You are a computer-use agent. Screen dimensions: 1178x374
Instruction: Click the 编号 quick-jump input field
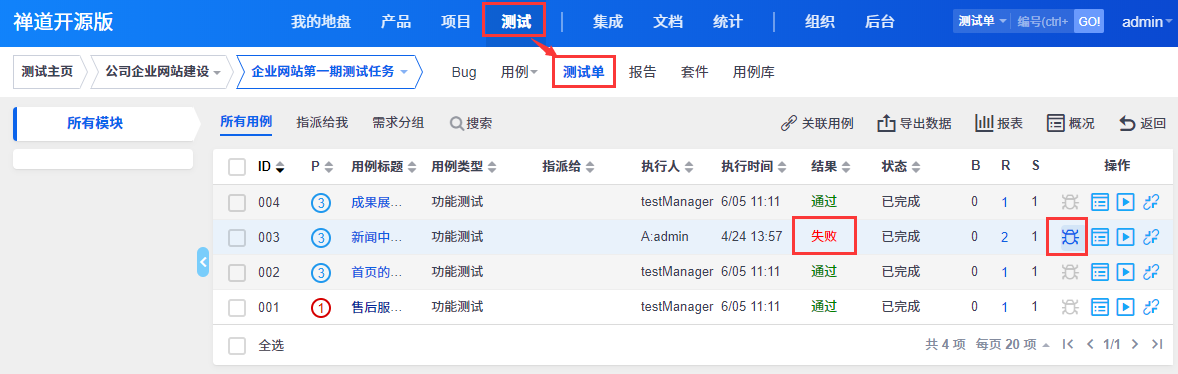[1043, 22]
